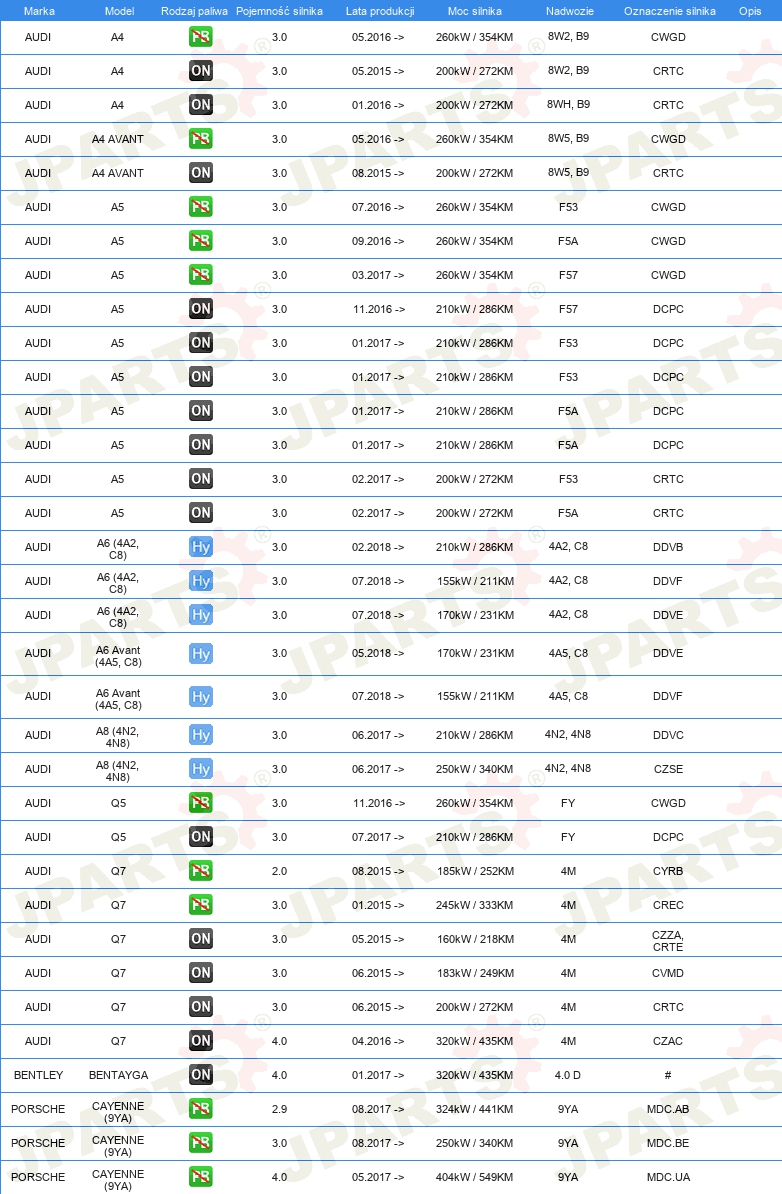Click Hy icon in A6 (4A2, C8) DDVE row
This screenshot has width=782, height=1194.
tap(201, 615)
